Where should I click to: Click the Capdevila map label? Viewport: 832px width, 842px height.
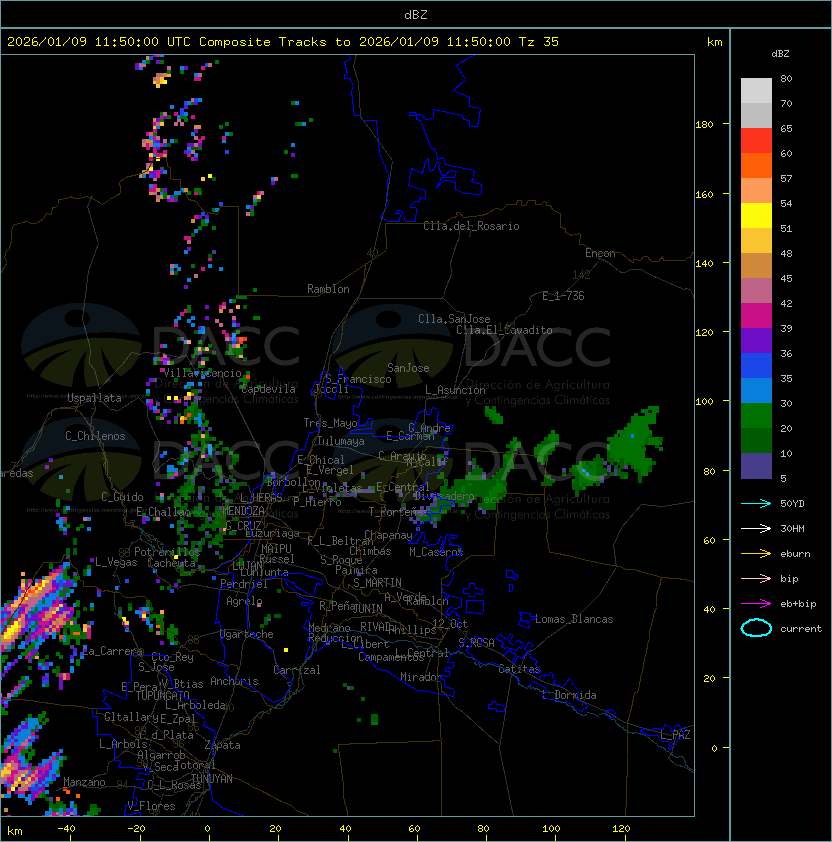point(268,389)
